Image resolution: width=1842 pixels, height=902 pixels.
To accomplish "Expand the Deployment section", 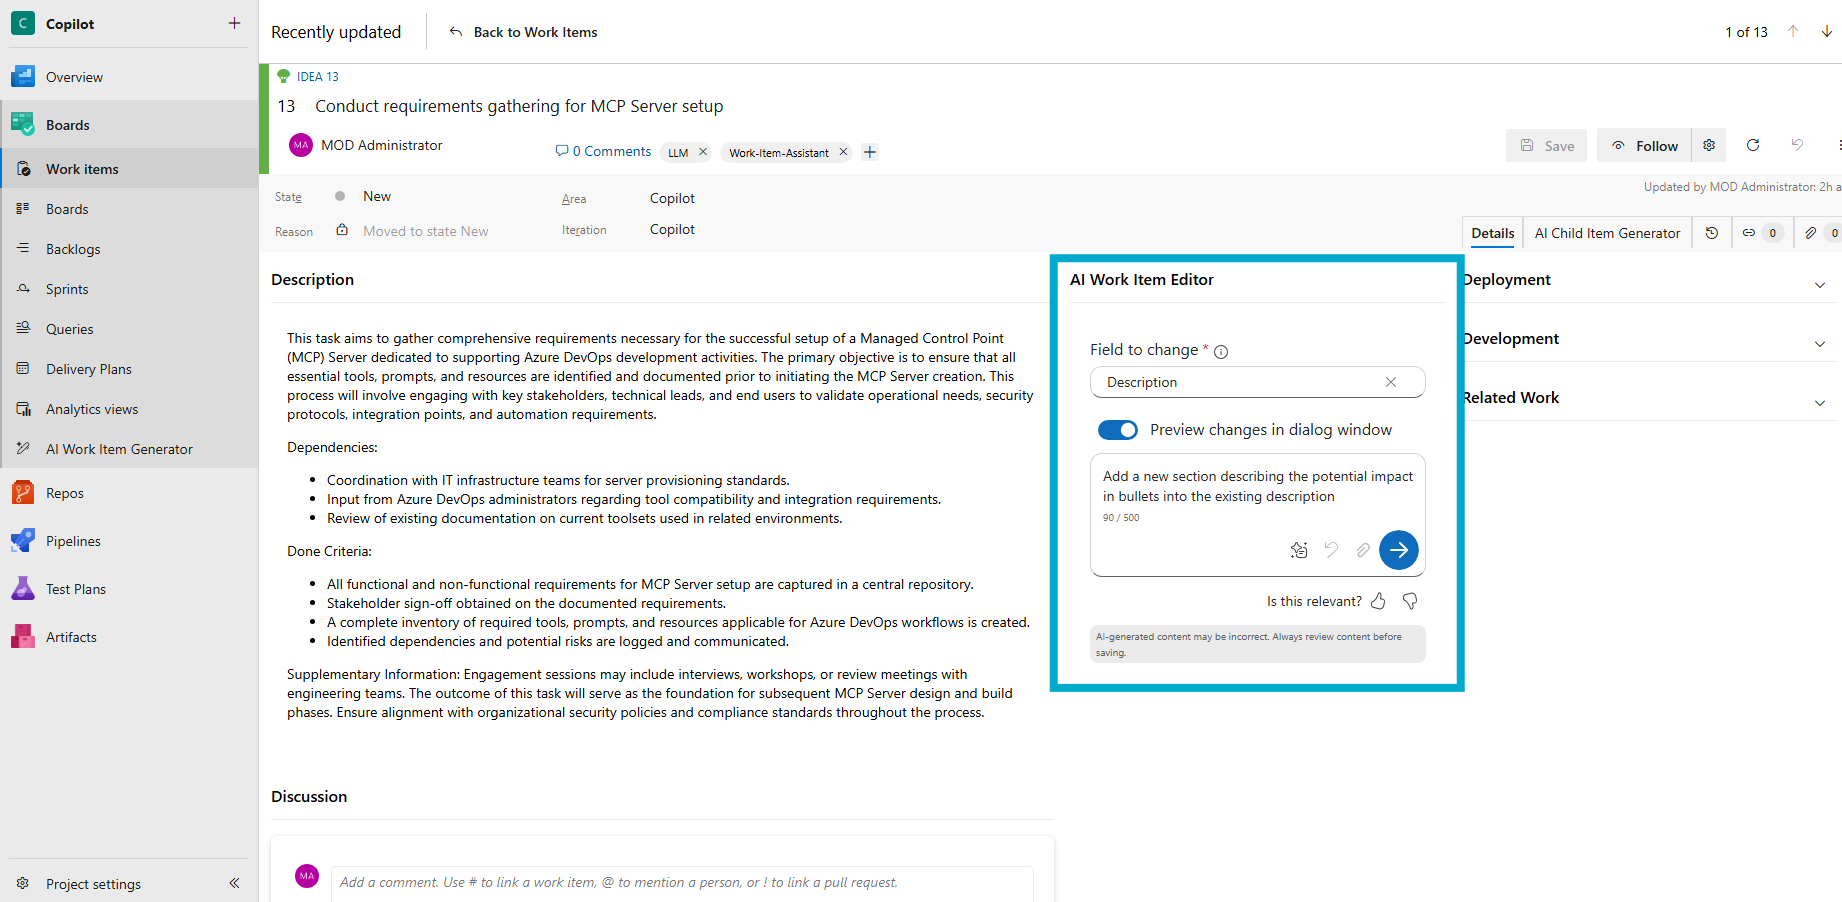I will point(1819,285).
